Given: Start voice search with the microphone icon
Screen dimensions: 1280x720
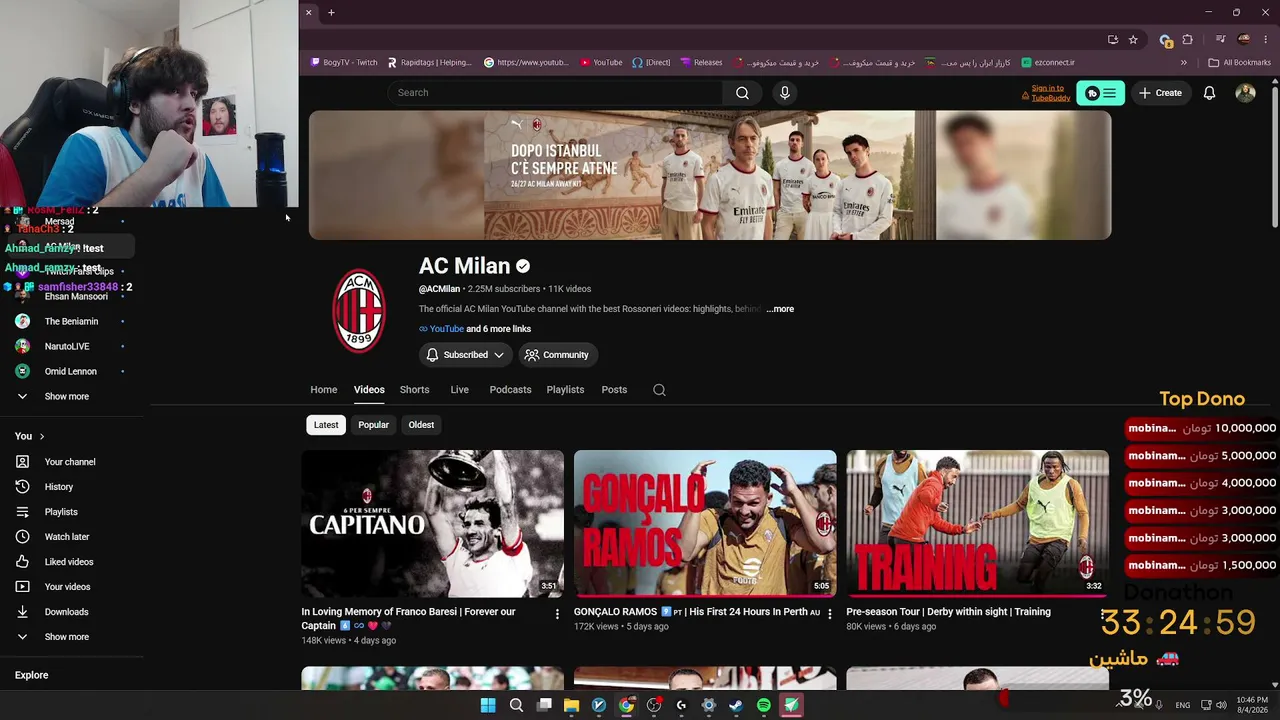Looking at the screenshot, I should [785, 93].
